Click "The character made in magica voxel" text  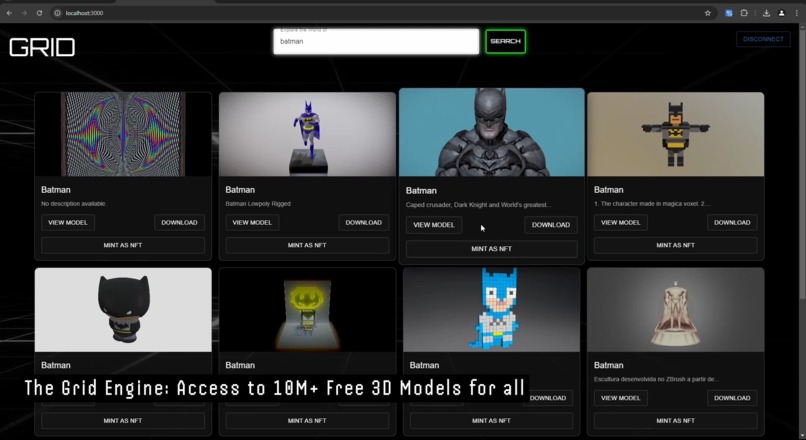652,204
